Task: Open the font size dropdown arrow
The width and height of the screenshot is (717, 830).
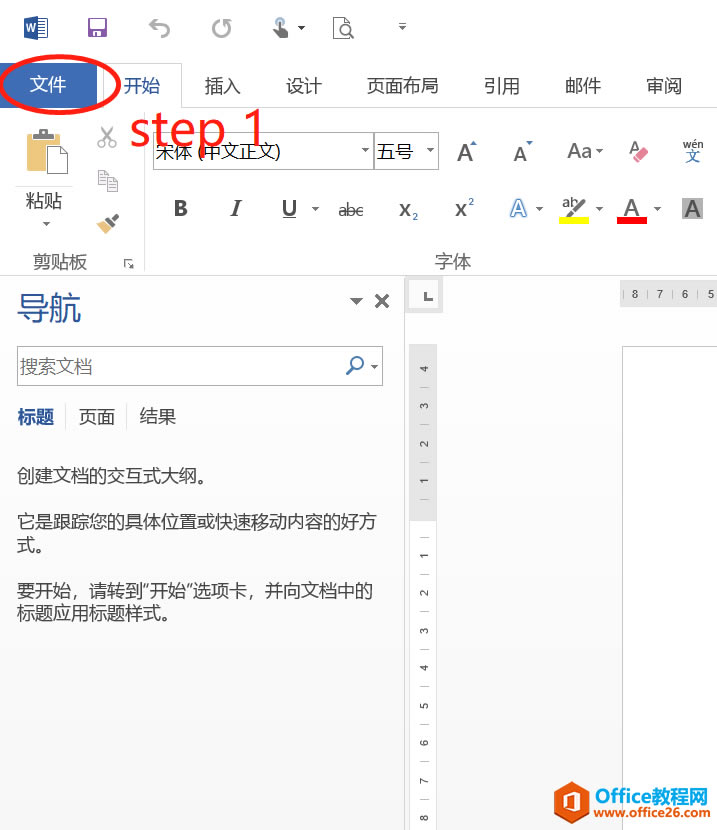Action: (x=431, y=151)
